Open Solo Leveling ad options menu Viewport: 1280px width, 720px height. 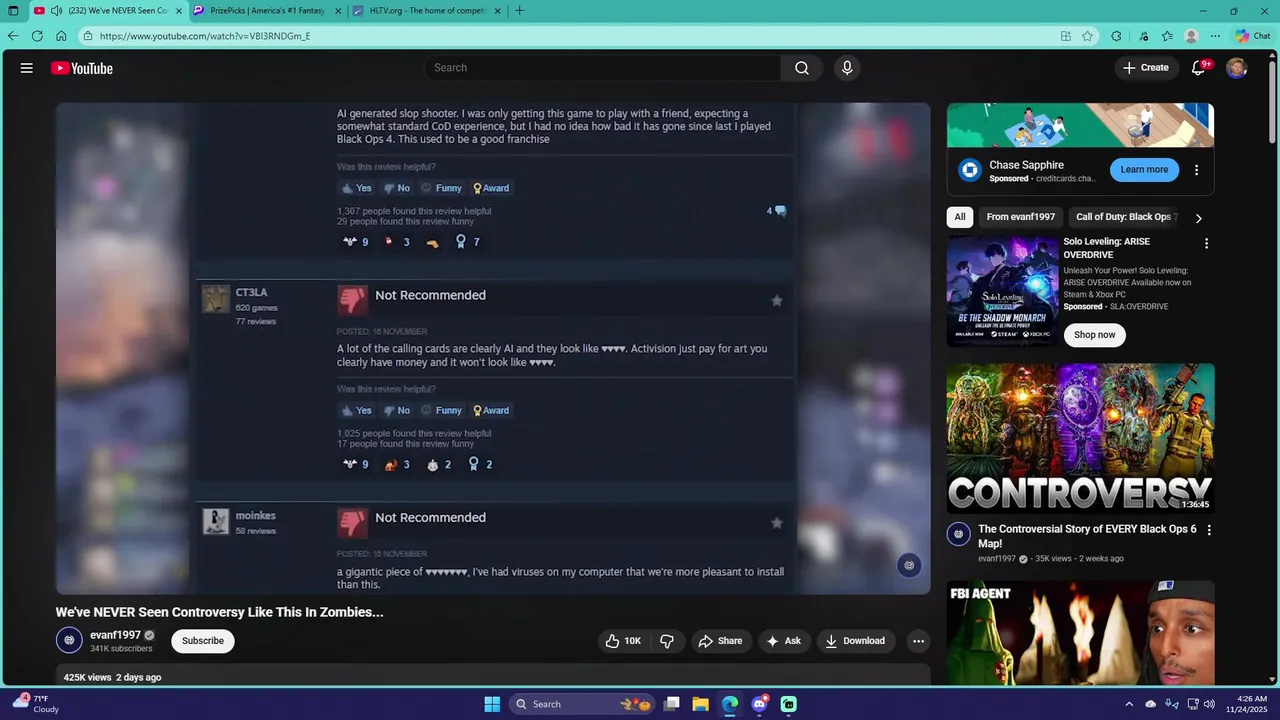(x=1206, y=244)
